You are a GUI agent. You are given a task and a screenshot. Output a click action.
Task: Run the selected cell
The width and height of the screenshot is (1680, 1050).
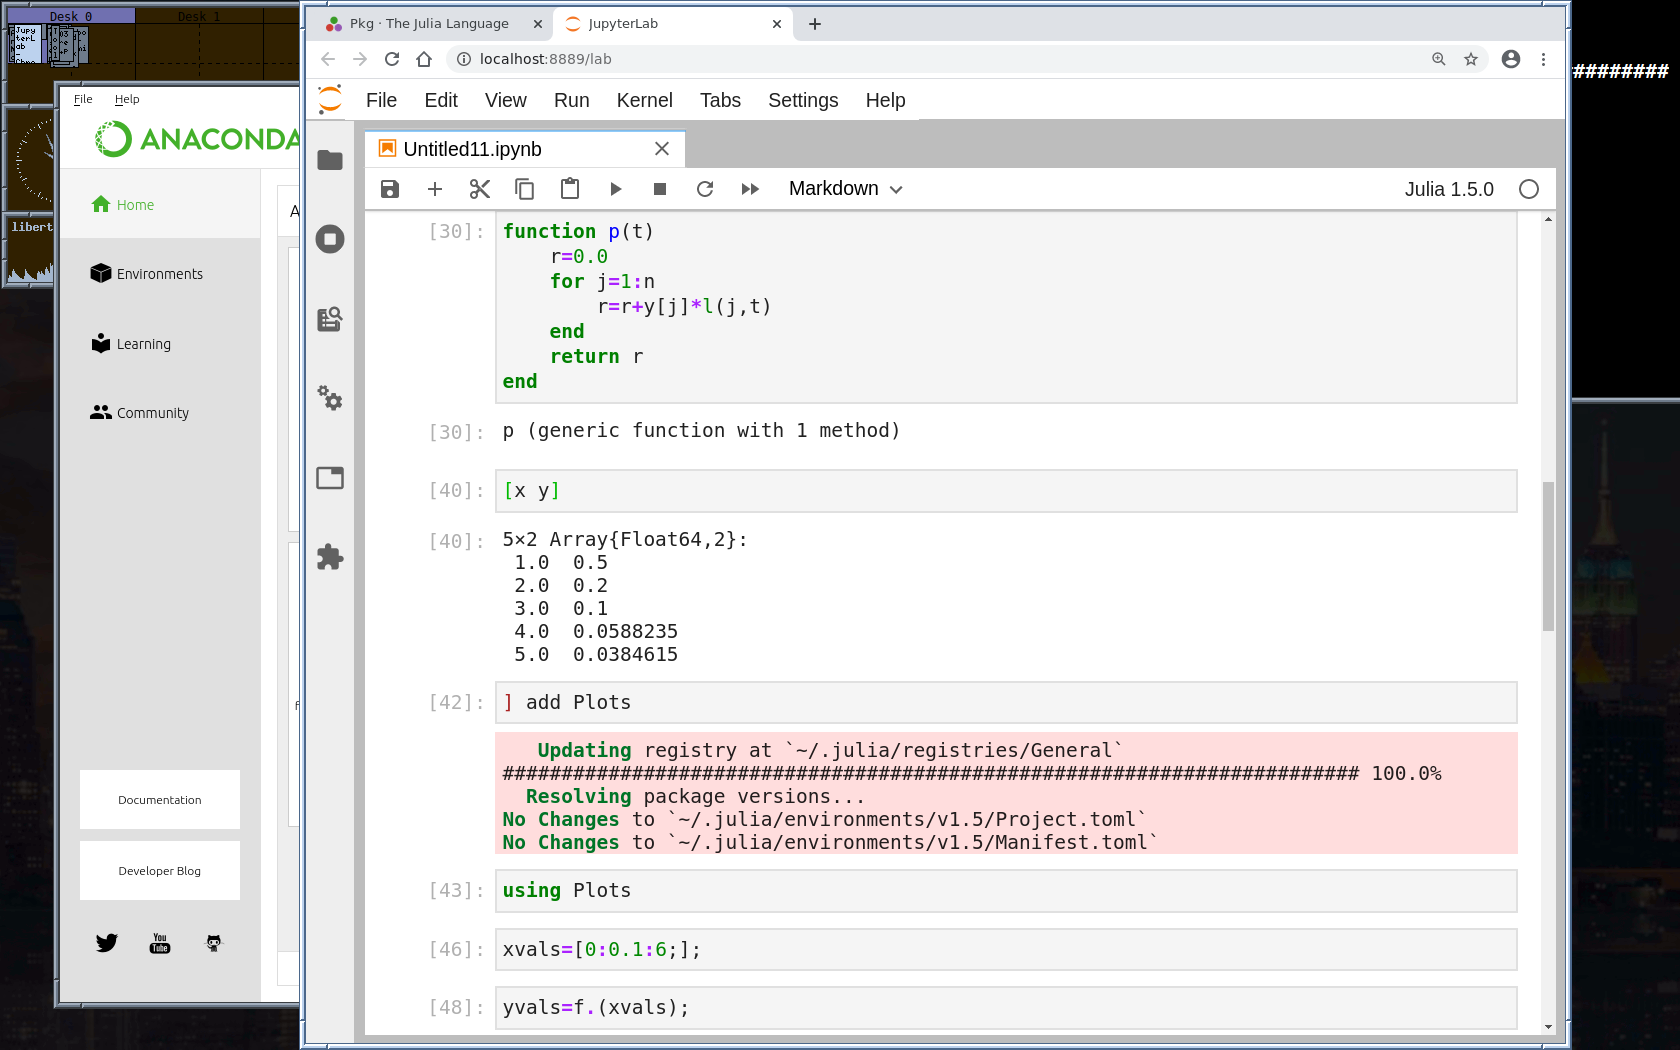tap(615, 189)
